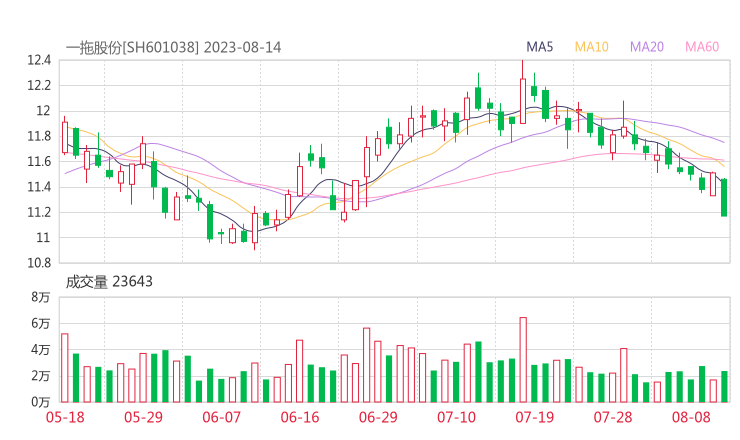Click the 10.8 price axis label
This screenshot has height=440, width=740.
click(x=39, y=263)
